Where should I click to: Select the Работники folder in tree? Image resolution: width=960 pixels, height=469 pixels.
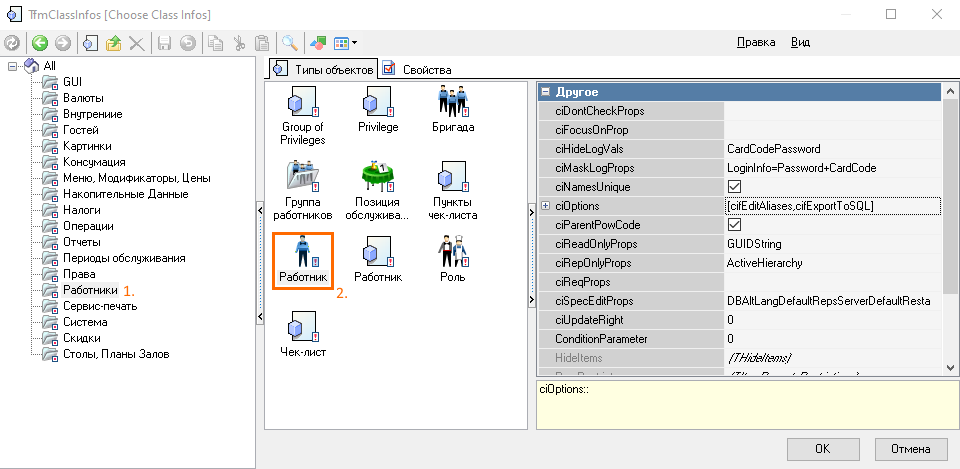(x=90, y=290)
